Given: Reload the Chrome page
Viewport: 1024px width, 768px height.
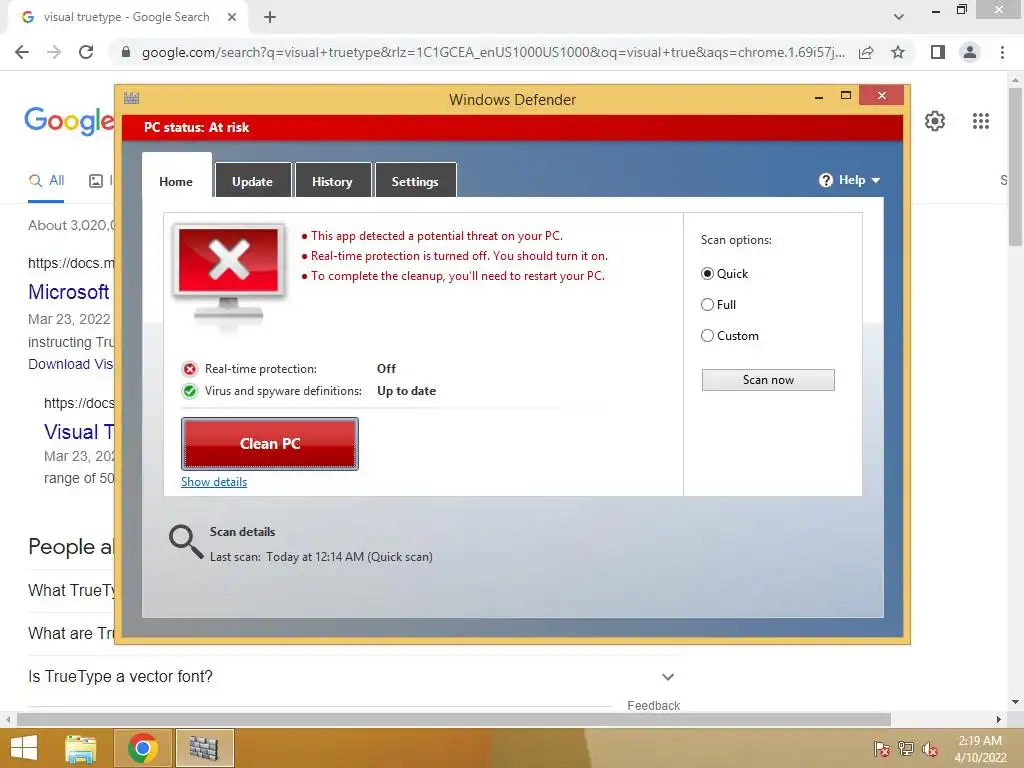Looking at the screenshot, I should click(x=86, y=52).
